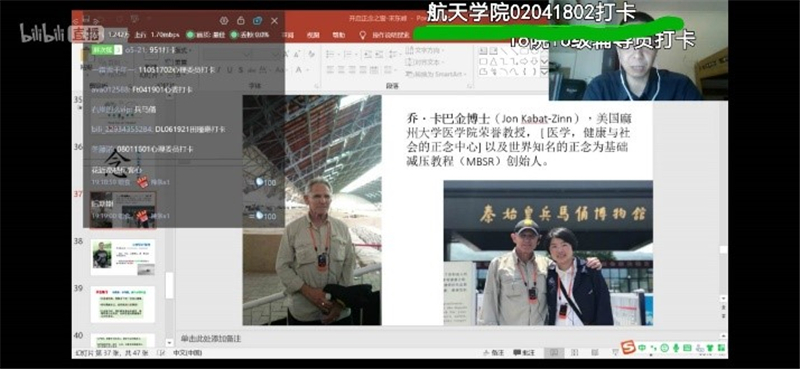Switch to slide sorter view icon
Image resolution: width=800 pixels, height=369 pixels.
[574, 352]
